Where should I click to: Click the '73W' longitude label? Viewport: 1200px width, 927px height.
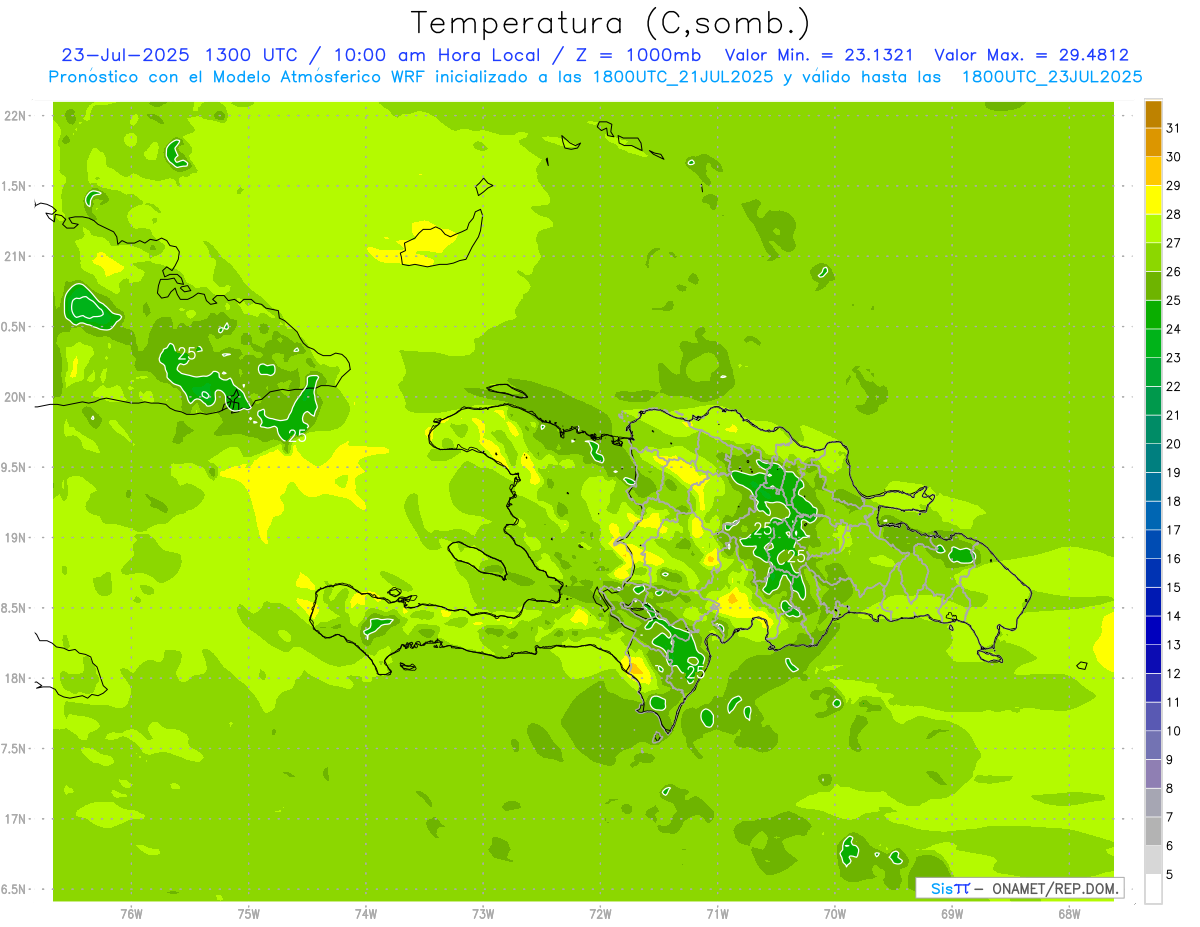coord(483,913)
